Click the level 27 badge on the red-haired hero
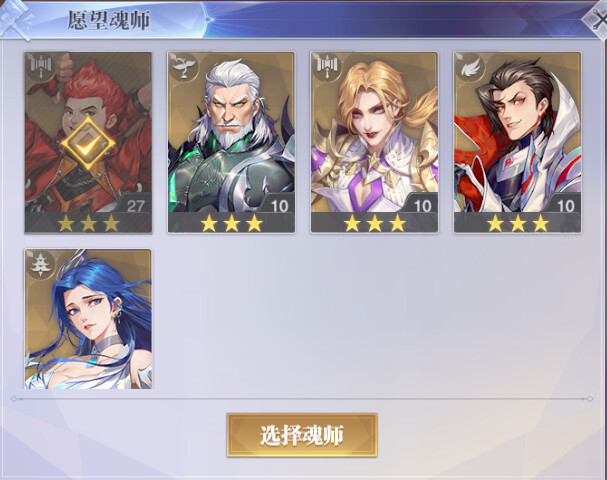This screenshot has width=607, height=480. [x=135, y=205]
